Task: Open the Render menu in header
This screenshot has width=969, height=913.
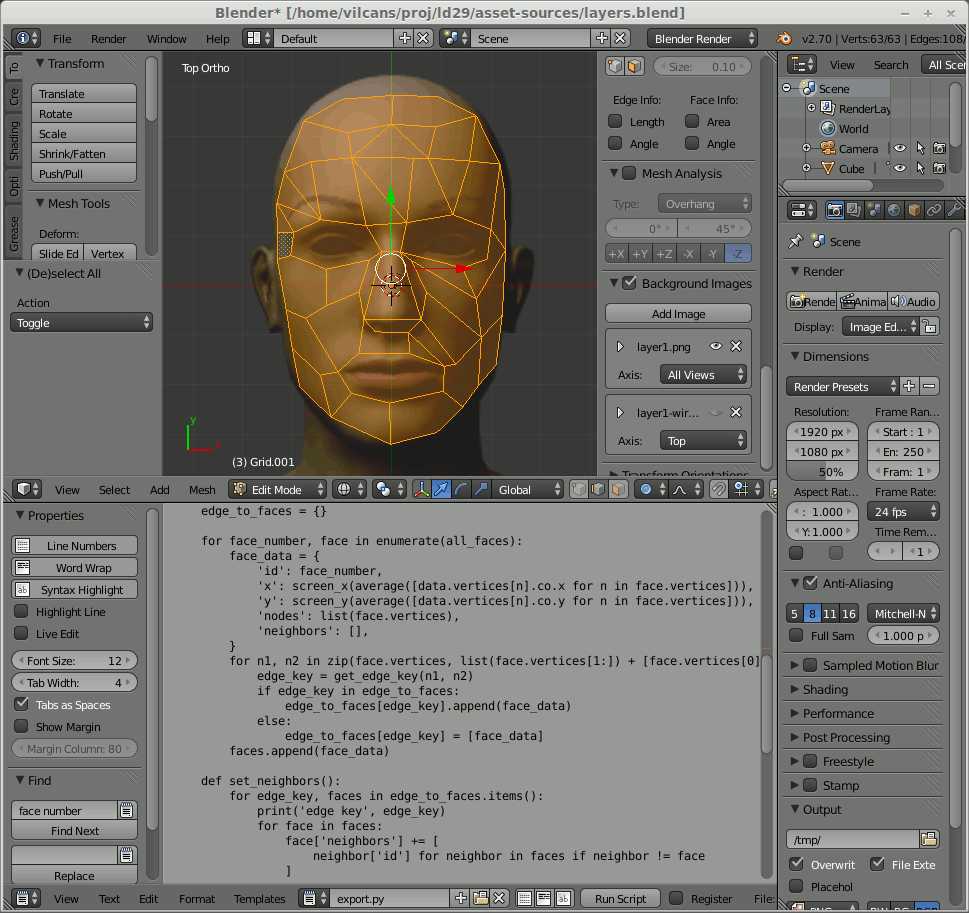Action: pyautogui.click(x=108, y=38)
